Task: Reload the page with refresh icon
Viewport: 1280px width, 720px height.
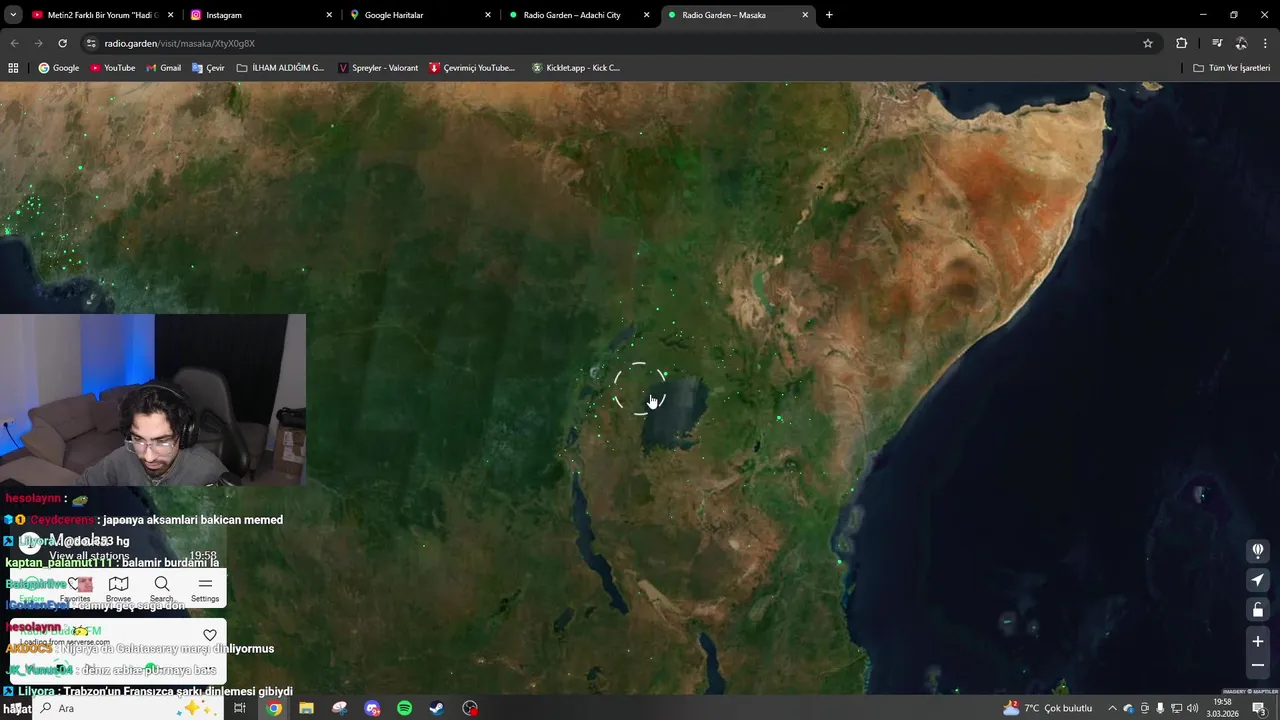Action: tap(62, 43)
